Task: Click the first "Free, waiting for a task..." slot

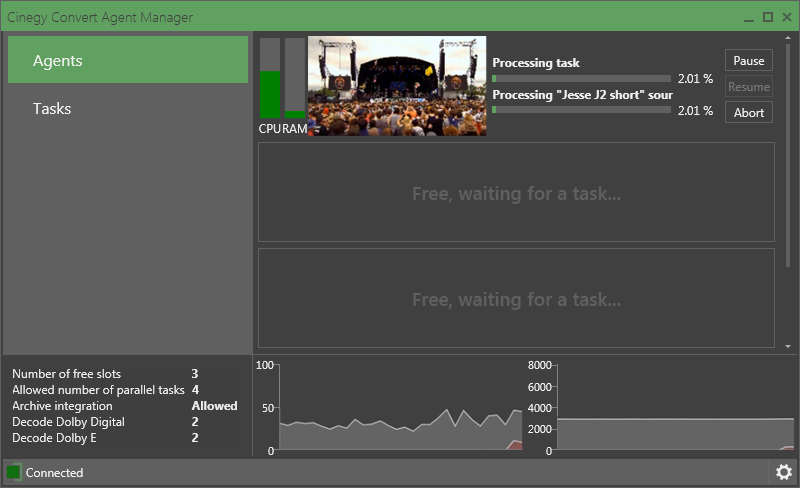Action: tap(516, 192)
